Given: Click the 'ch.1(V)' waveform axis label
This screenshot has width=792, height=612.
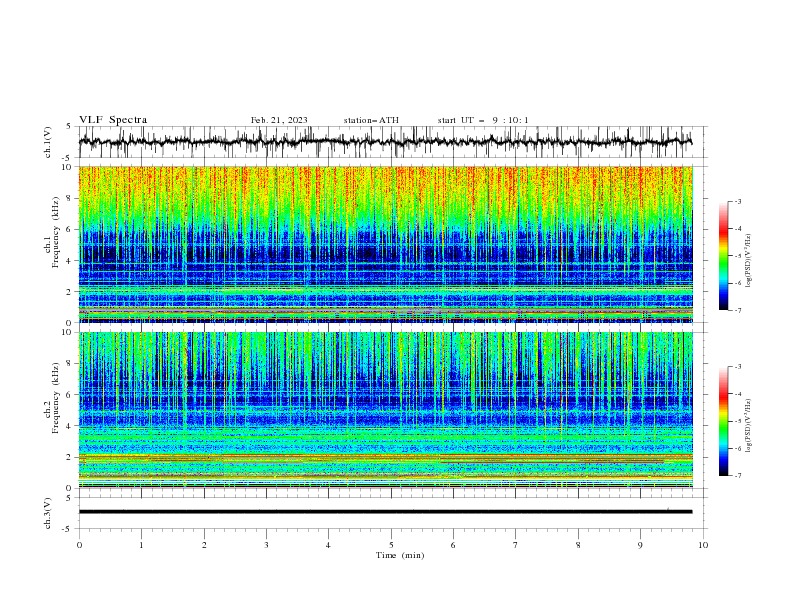Looking at the screenshot, I should (x=48, y=142).
